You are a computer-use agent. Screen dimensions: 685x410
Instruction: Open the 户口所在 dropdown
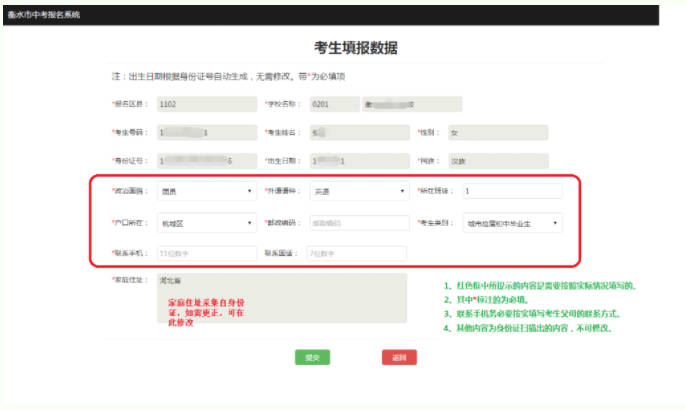click(x=207, y=223)
